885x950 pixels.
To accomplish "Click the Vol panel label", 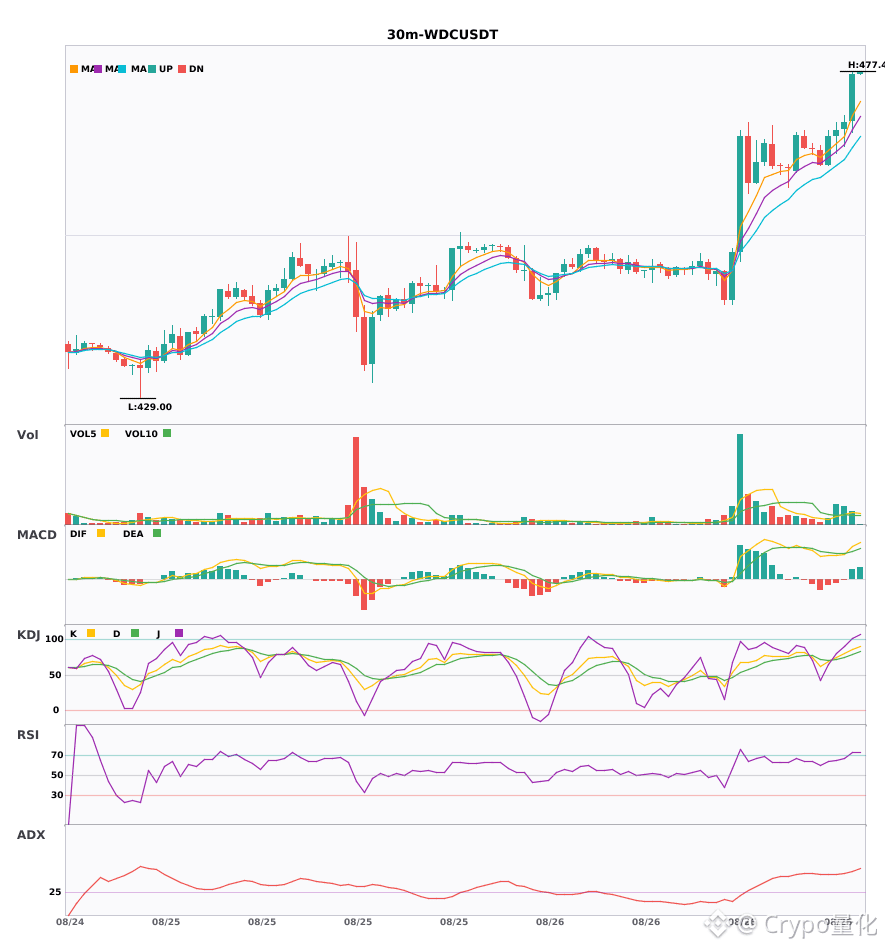I will (x=27, y=435).
